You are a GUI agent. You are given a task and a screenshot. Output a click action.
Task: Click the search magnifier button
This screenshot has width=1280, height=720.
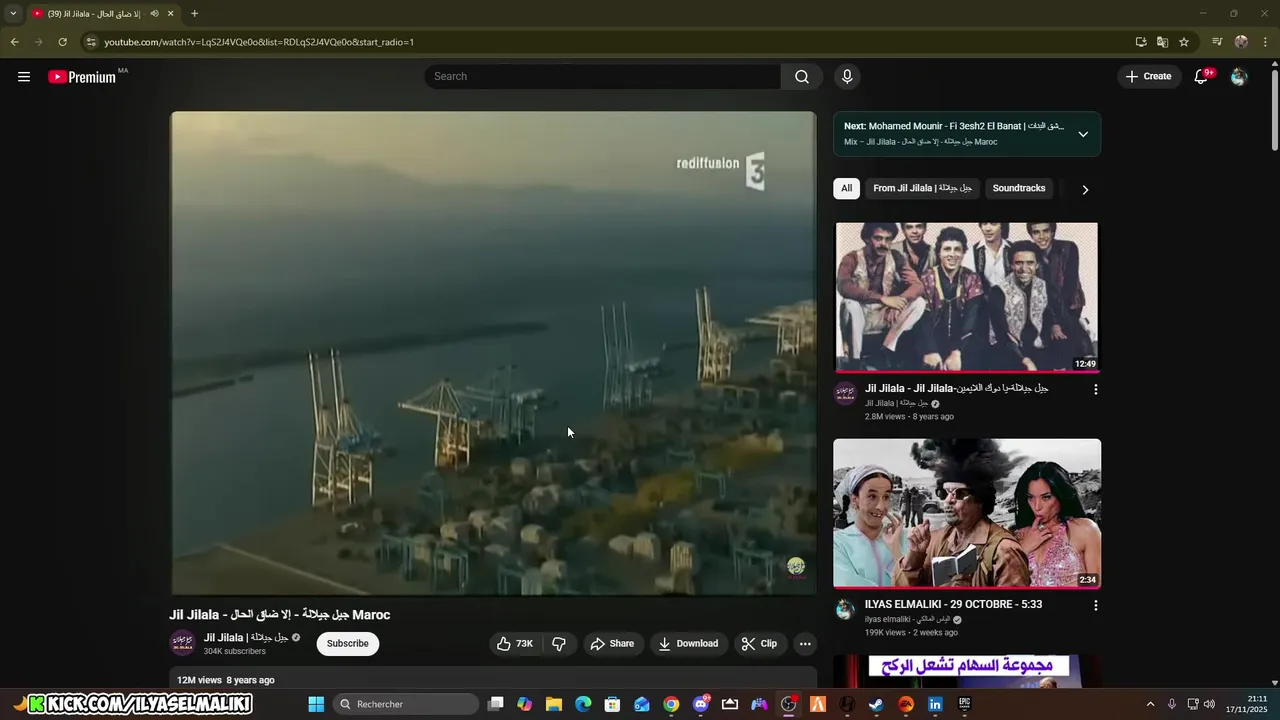pos(802,77)
